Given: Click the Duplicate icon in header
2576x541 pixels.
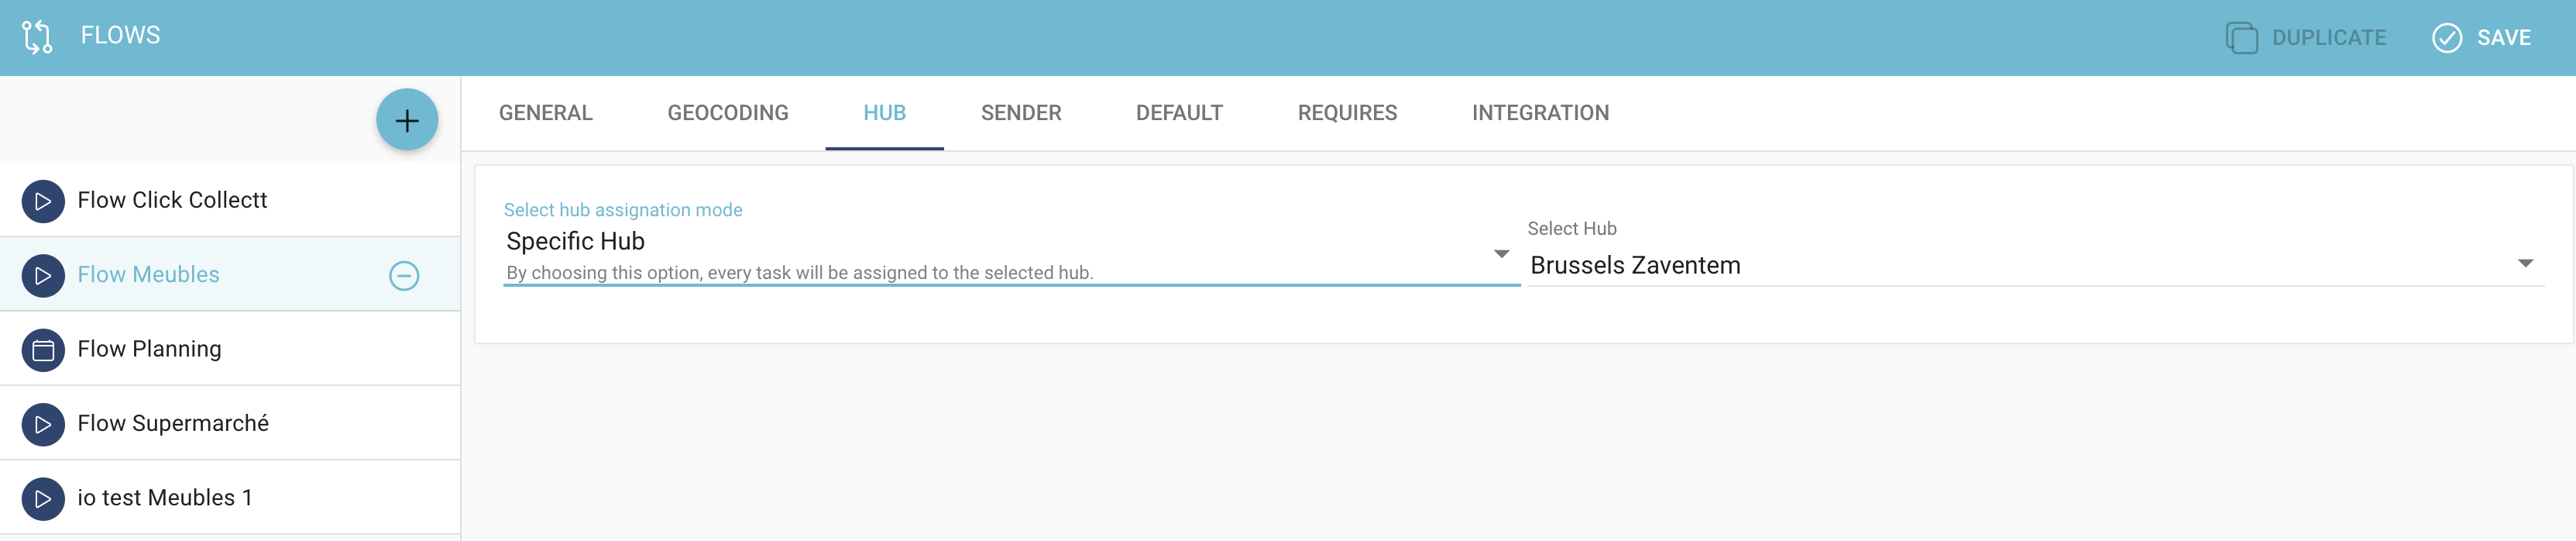Looking at the screenshot, I should click(2241, 38).
